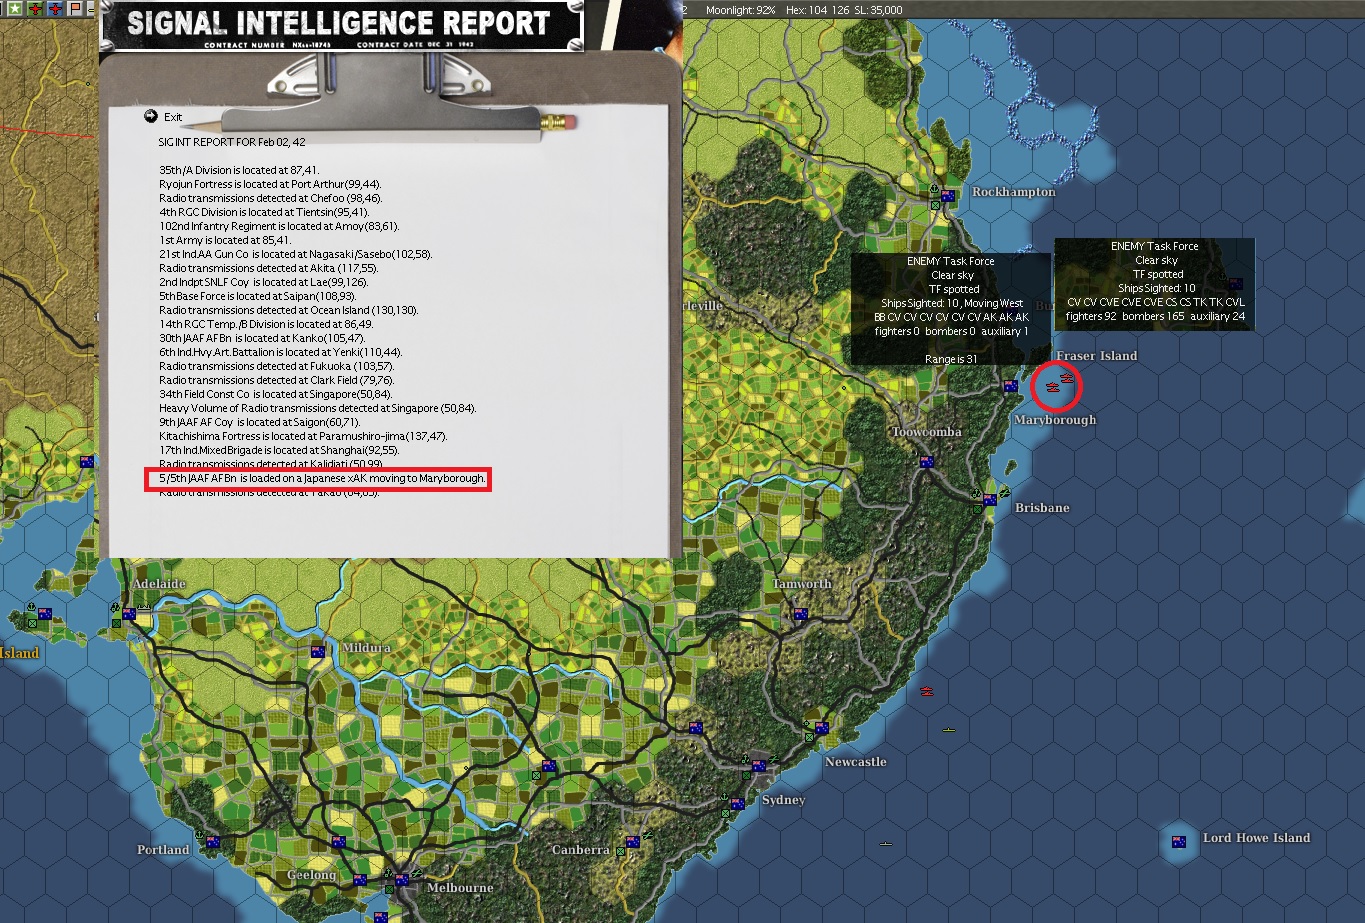
Task: Select the 34th Field Const Co at Singapore line
Action: (273, 394)
